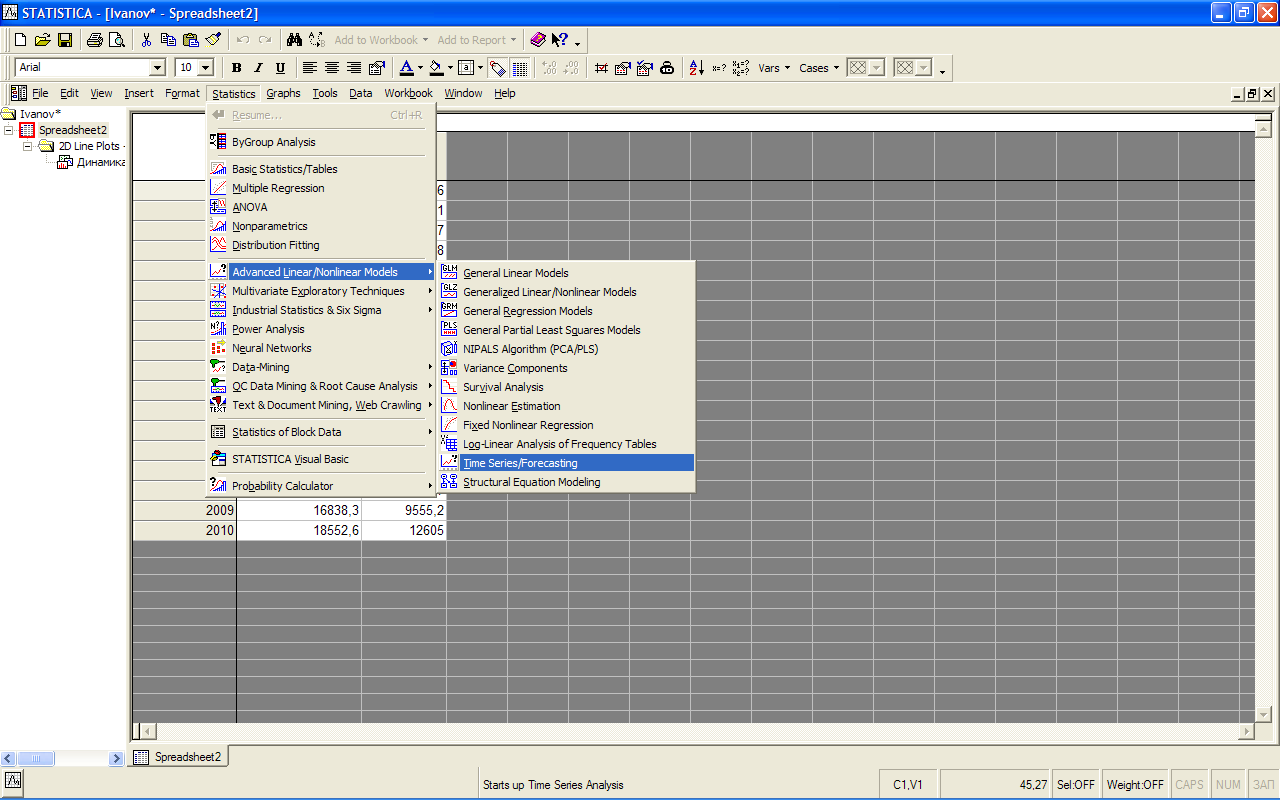Click the What's This help pointer icon

tap(560, 40)
